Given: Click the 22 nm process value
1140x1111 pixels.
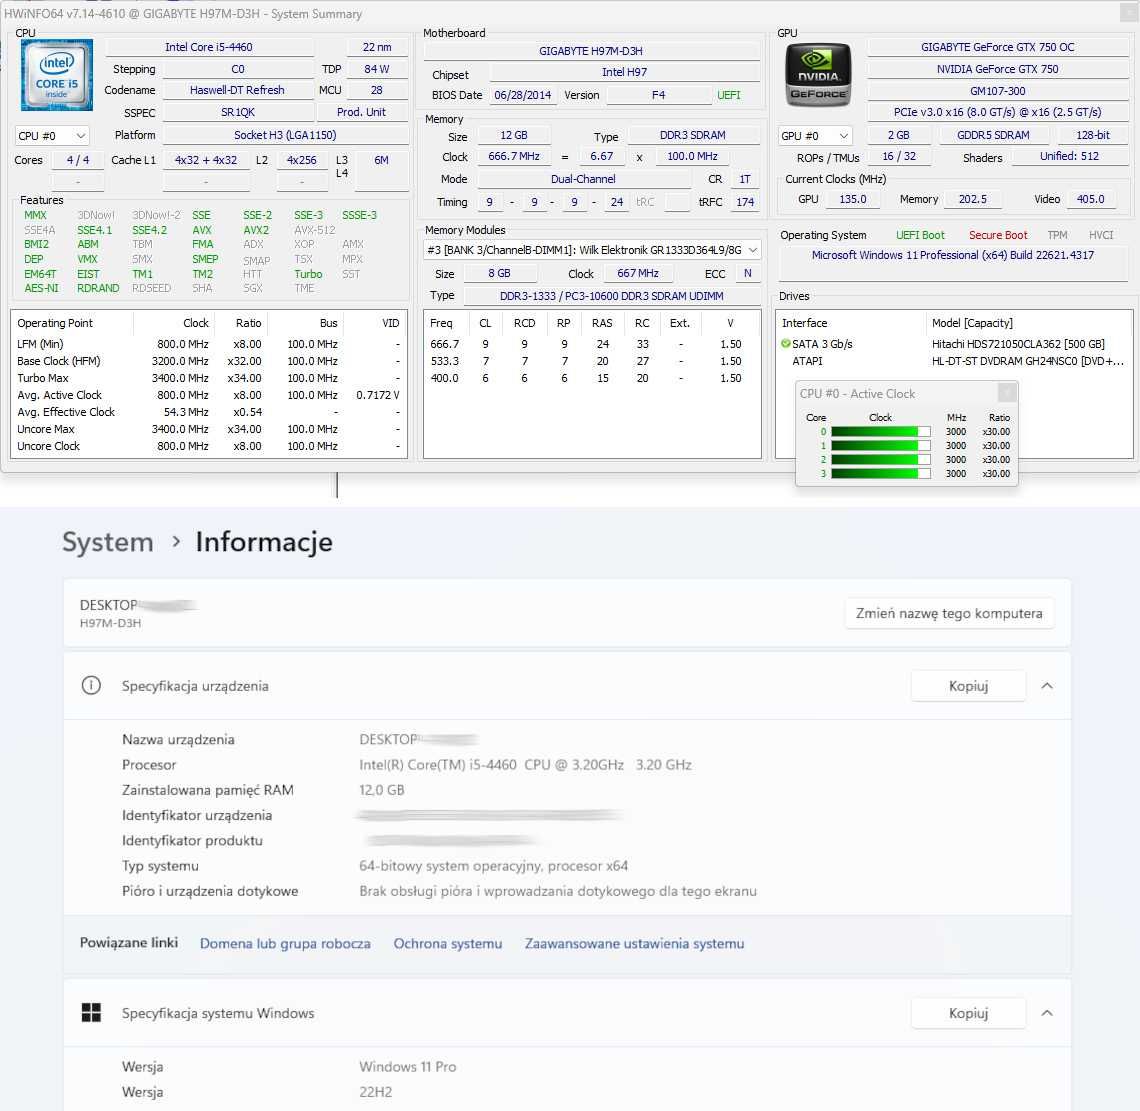Looking at the screenshot, I should click(377, 47).
